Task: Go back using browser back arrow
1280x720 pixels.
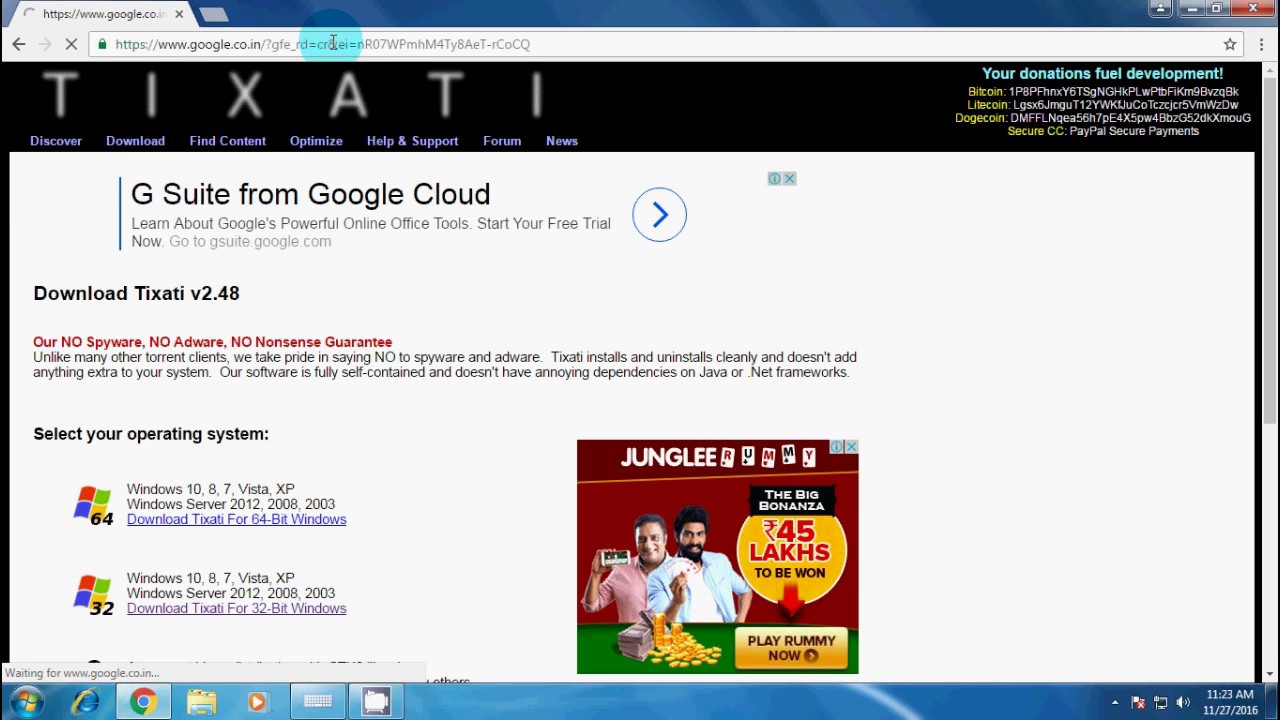Action: click(19, 44)
